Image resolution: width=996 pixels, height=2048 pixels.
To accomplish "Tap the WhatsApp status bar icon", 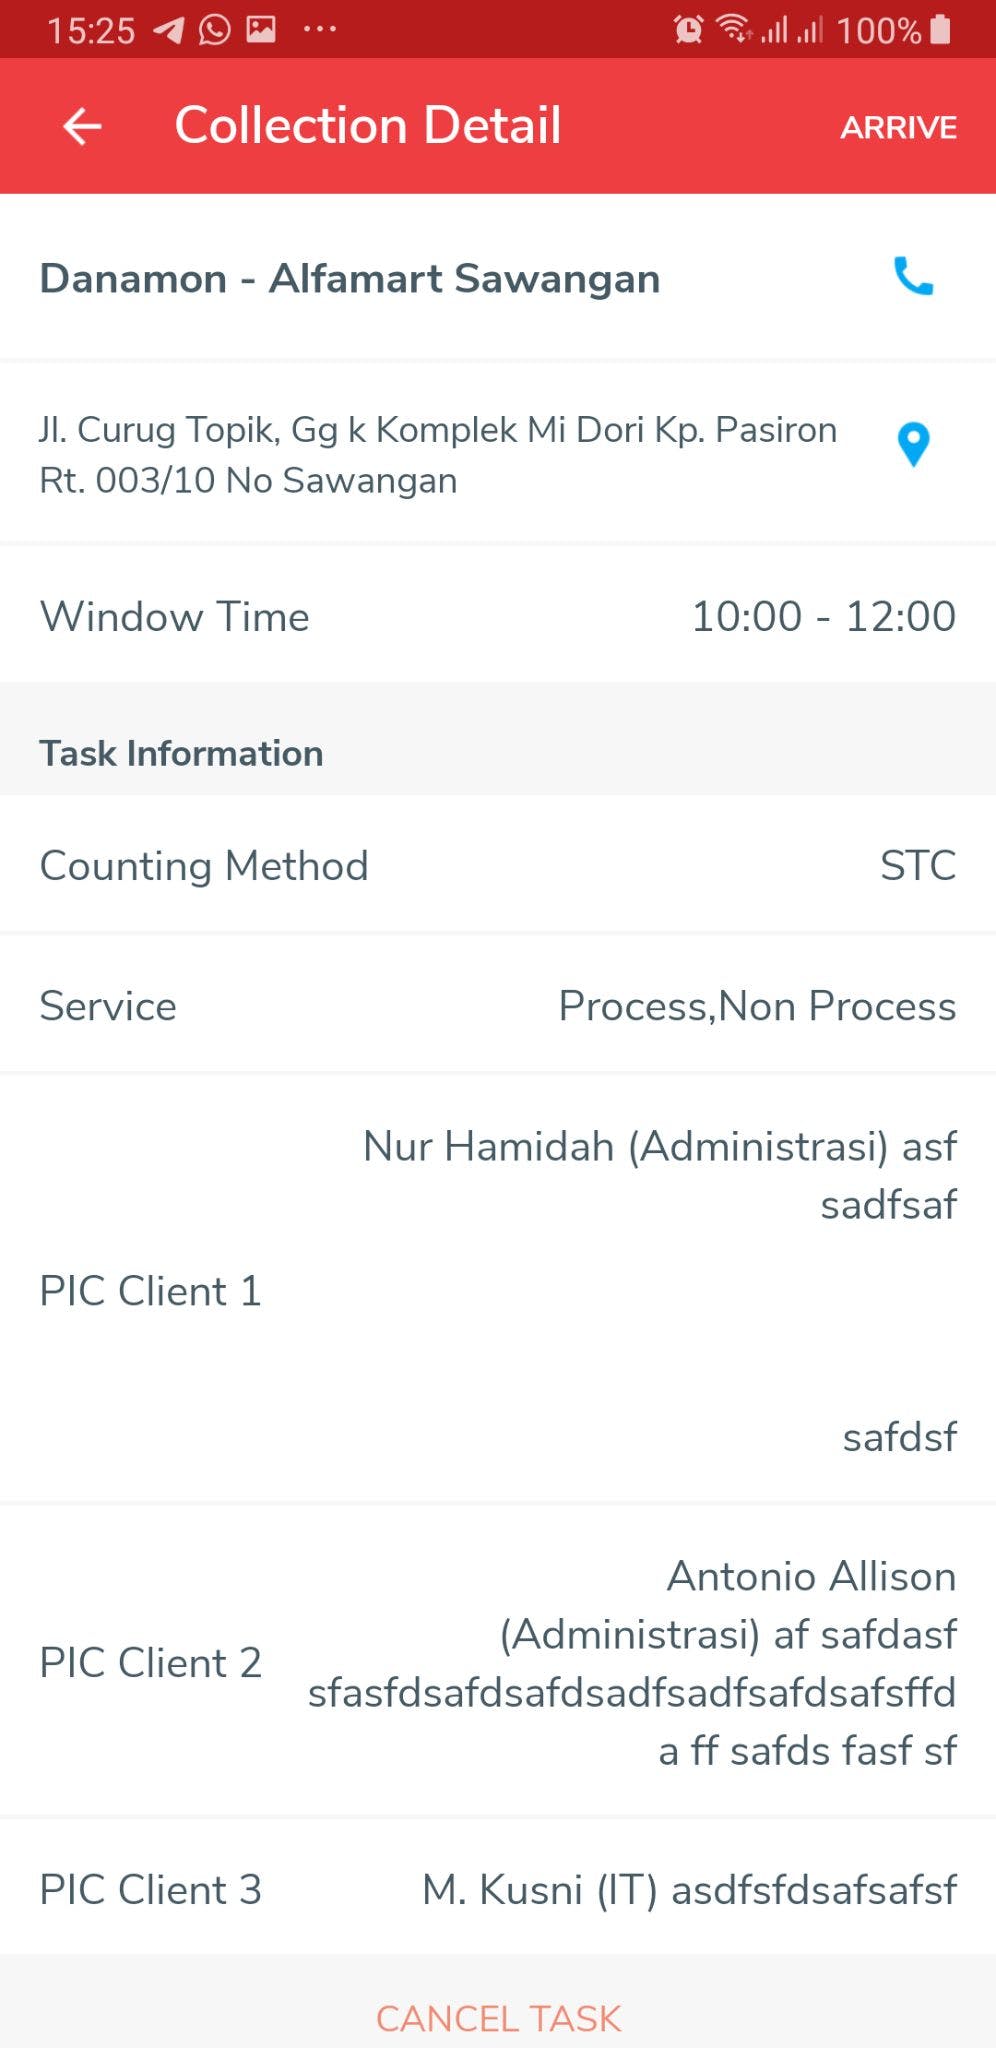I will point(214,30).
